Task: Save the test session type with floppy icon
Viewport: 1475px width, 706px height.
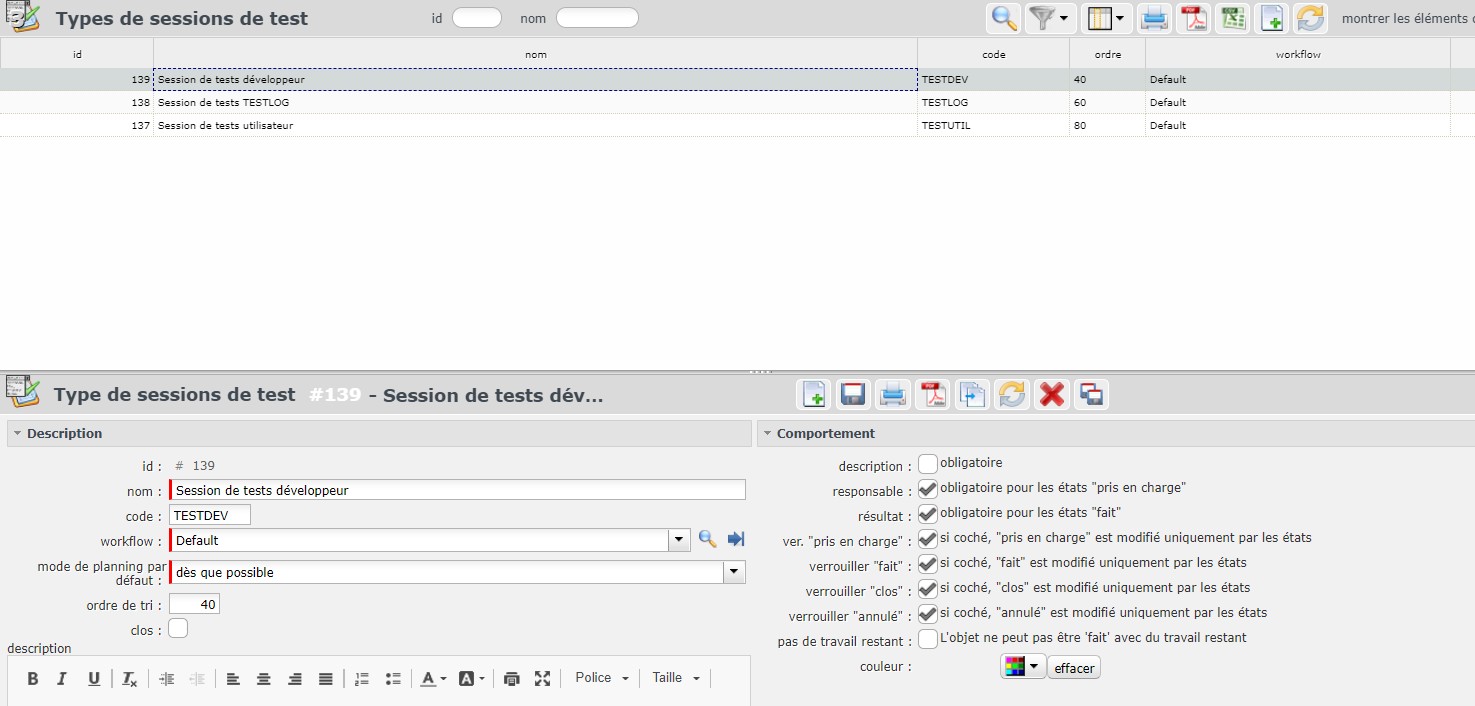Action: point(853,395)
